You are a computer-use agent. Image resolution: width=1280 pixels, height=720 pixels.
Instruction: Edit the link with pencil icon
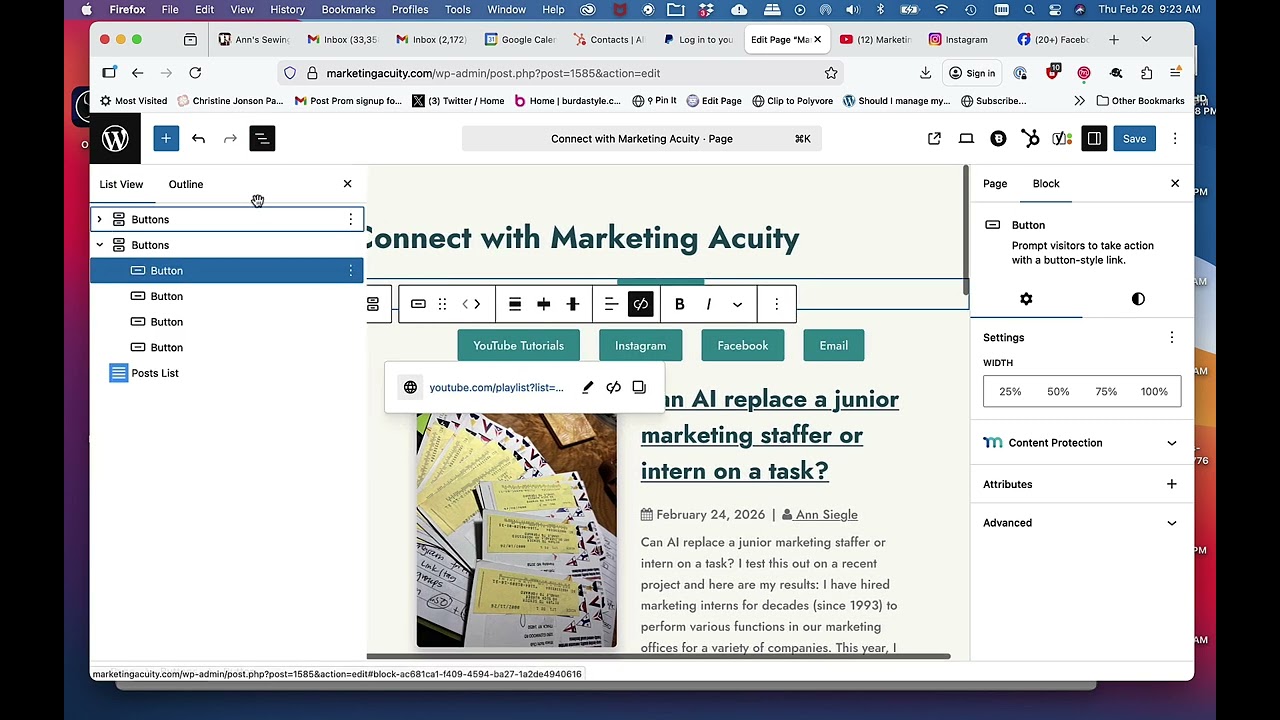pyautogui.click(x=587, y=388)
